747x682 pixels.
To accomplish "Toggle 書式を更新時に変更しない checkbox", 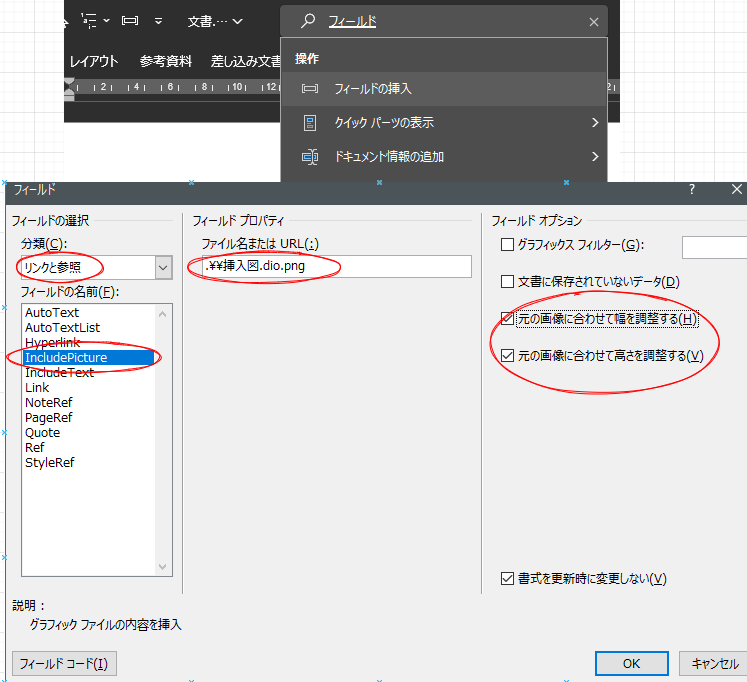I will click(x=507, y=578).
